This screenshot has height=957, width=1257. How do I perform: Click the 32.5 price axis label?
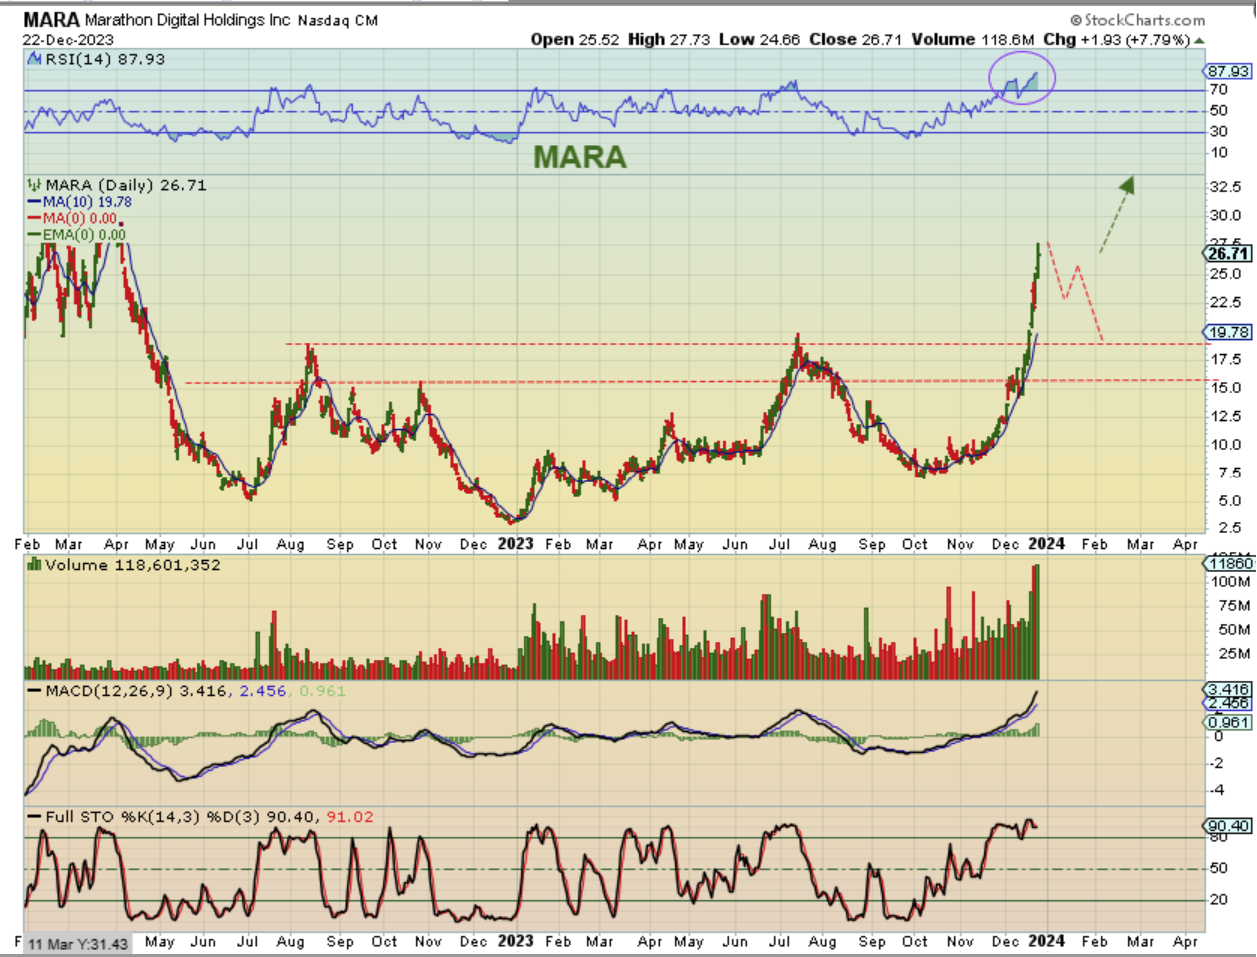coord(1225,187)
